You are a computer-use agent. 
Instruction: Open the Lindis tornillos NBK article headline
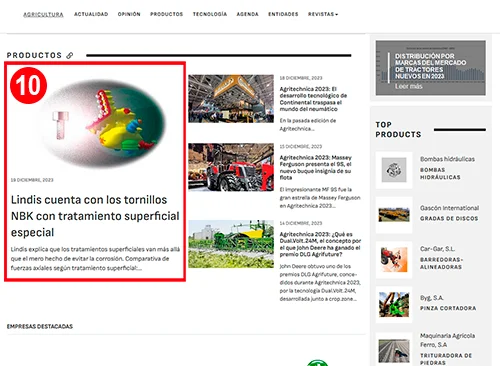click(x=95, y=216)
